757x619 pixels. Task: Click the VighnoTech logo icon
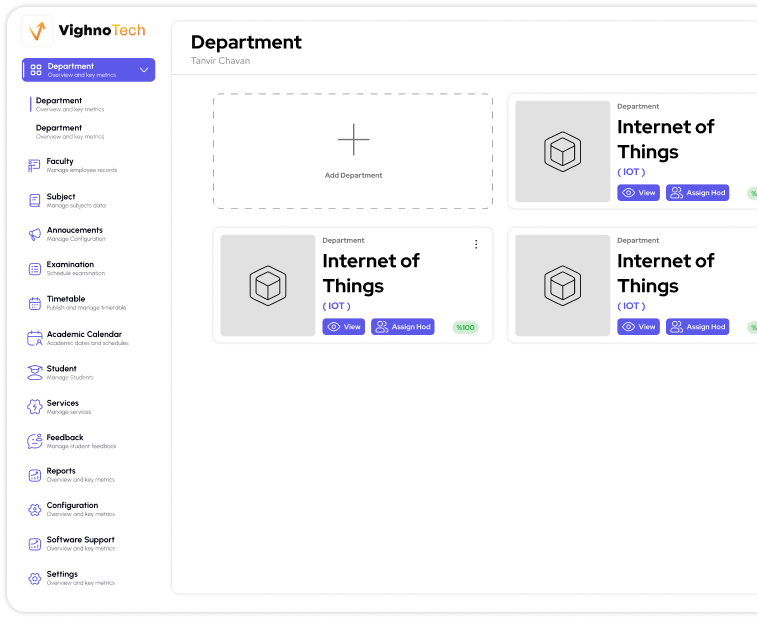(x=37, y=31)
